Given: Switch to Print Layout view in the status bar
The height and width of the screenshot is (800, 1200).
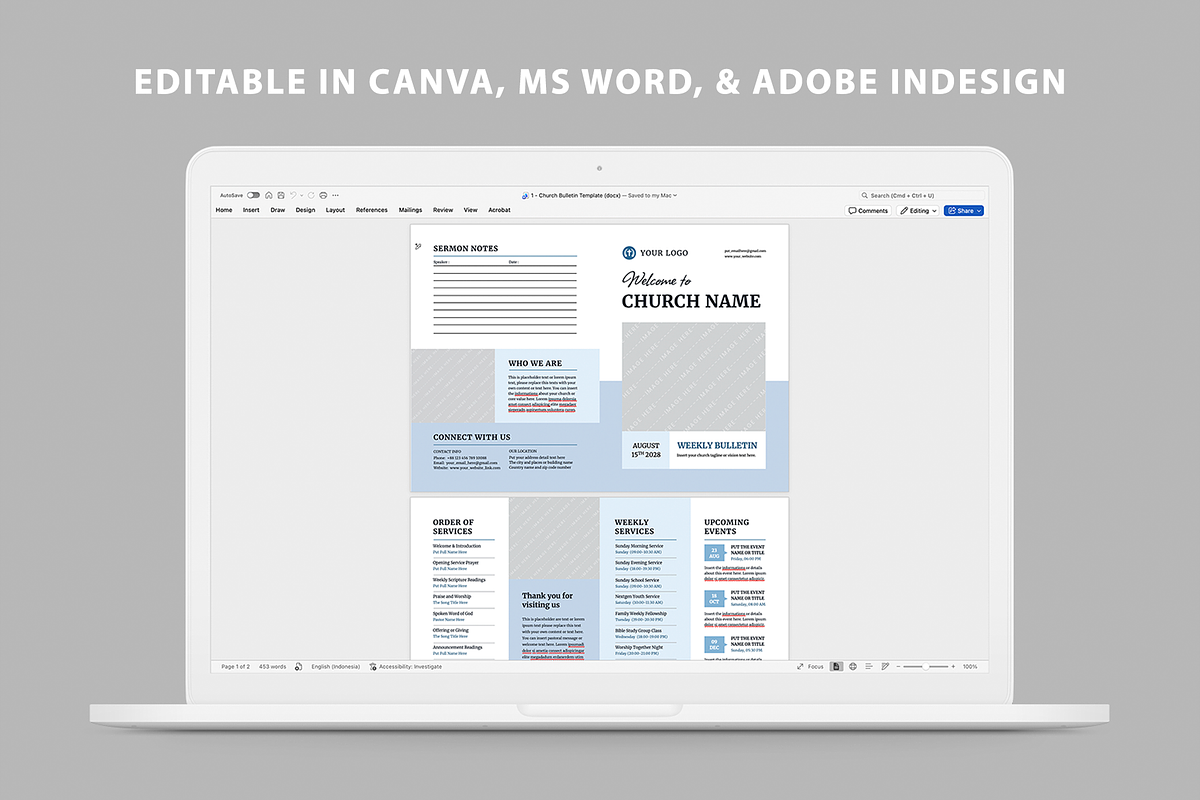Looking at the screenshot, I should pos(836,666).
